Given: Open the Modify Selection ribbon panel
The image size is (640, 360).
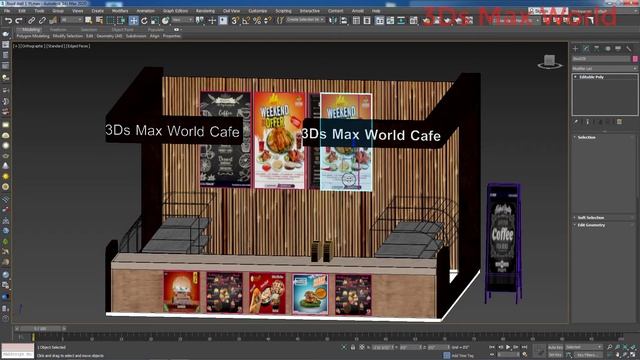Looking at the screenshot, I should pyautogui.click(x=68, y=36).
